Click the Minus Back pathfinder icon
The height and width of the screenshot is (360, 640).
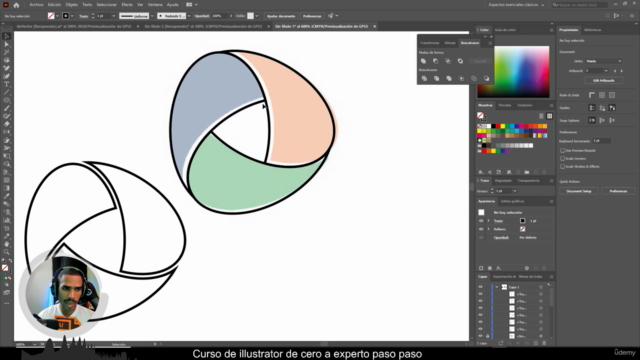pos(486,78)
